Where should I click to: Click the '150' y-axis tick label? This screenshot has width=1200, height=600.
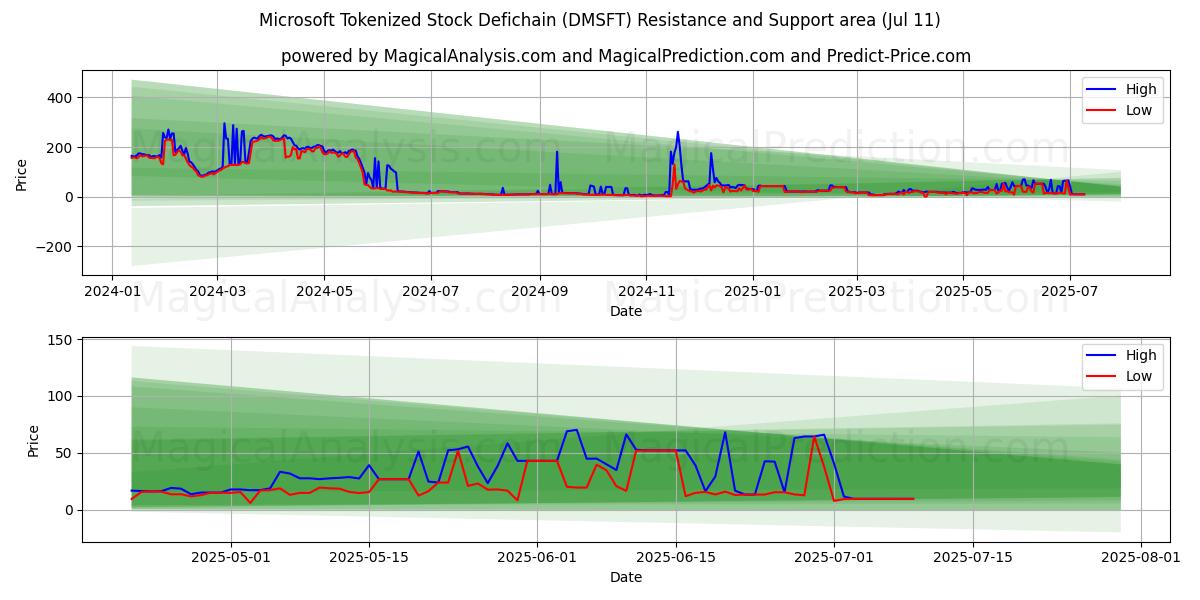click(61, 340)
